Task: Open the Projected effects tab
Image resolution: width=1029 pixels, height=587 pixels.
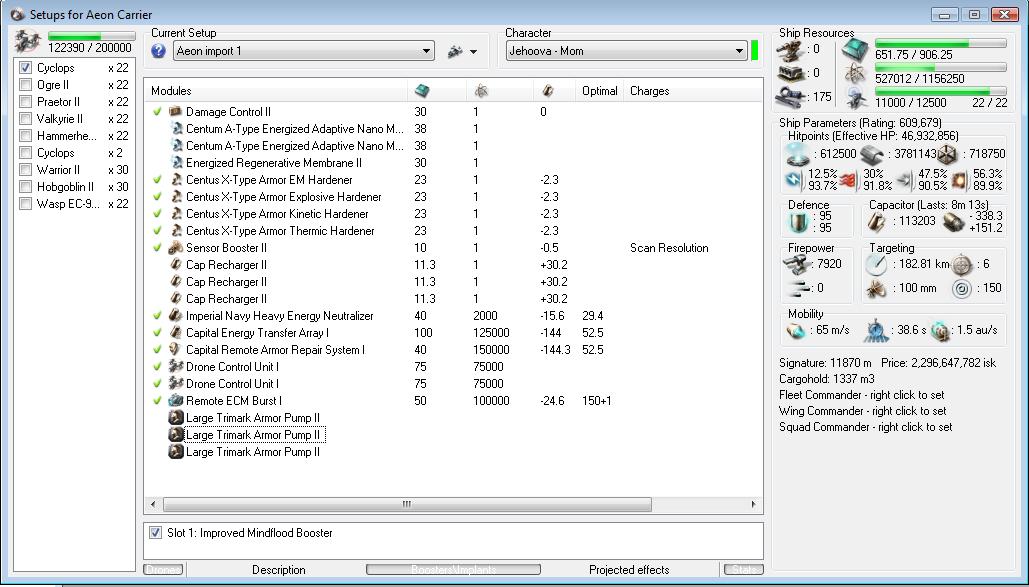Action: [628, 570]
